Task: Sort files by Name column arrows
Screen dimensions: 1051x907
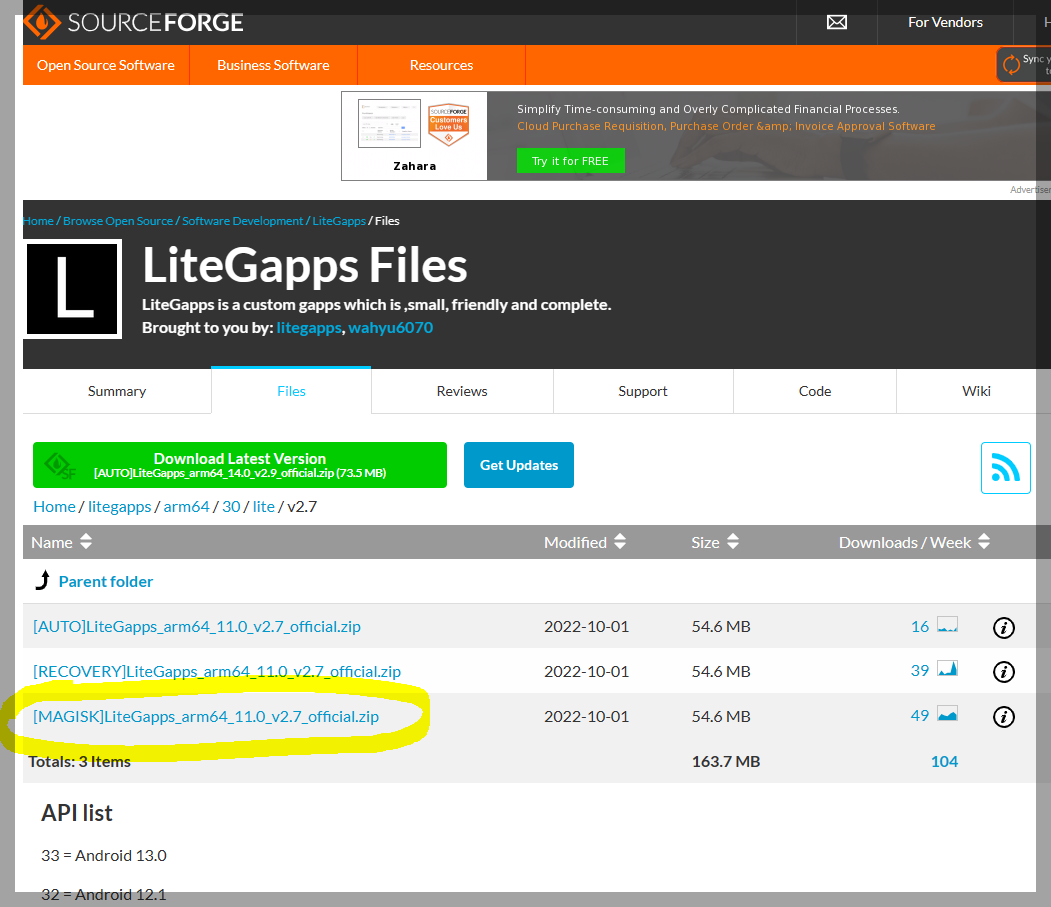Action: point(86,542)
